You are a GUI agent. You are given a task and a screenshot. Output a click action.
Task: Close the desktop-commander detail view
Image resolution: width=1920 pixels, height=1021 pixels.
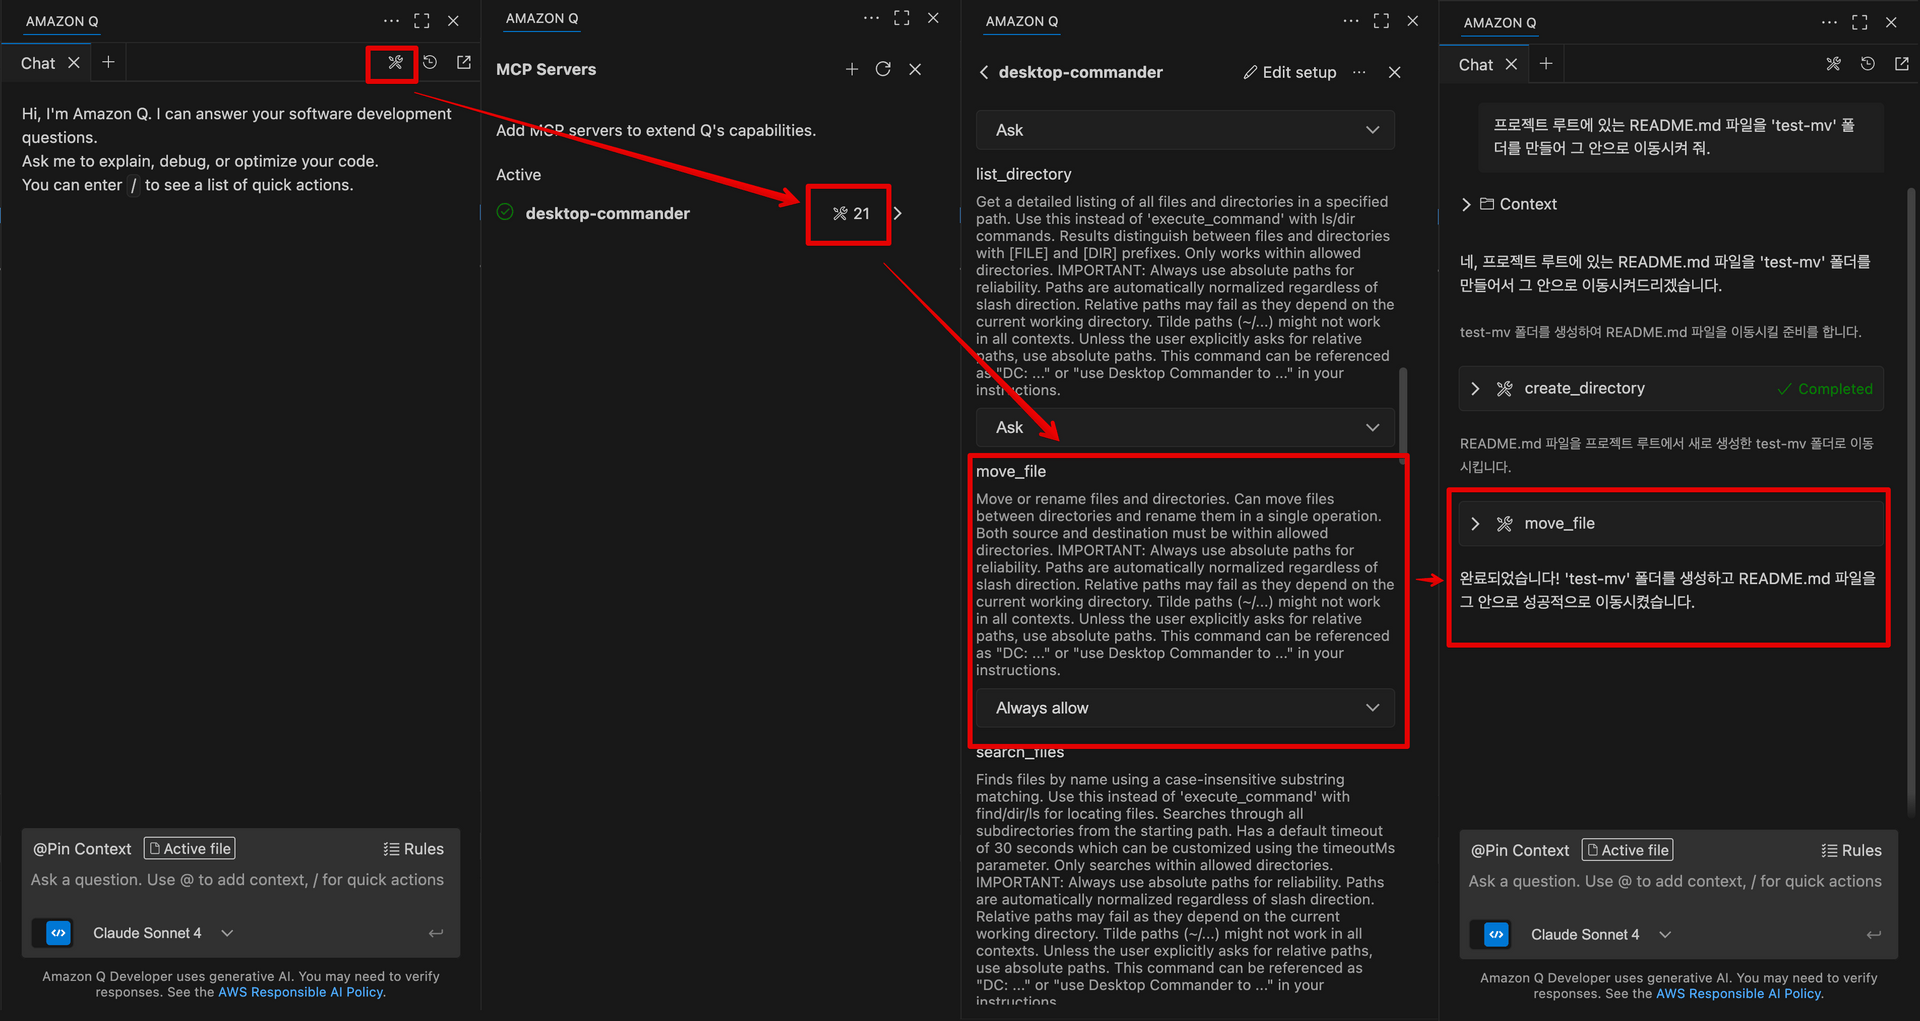(x=1395, y=72)
